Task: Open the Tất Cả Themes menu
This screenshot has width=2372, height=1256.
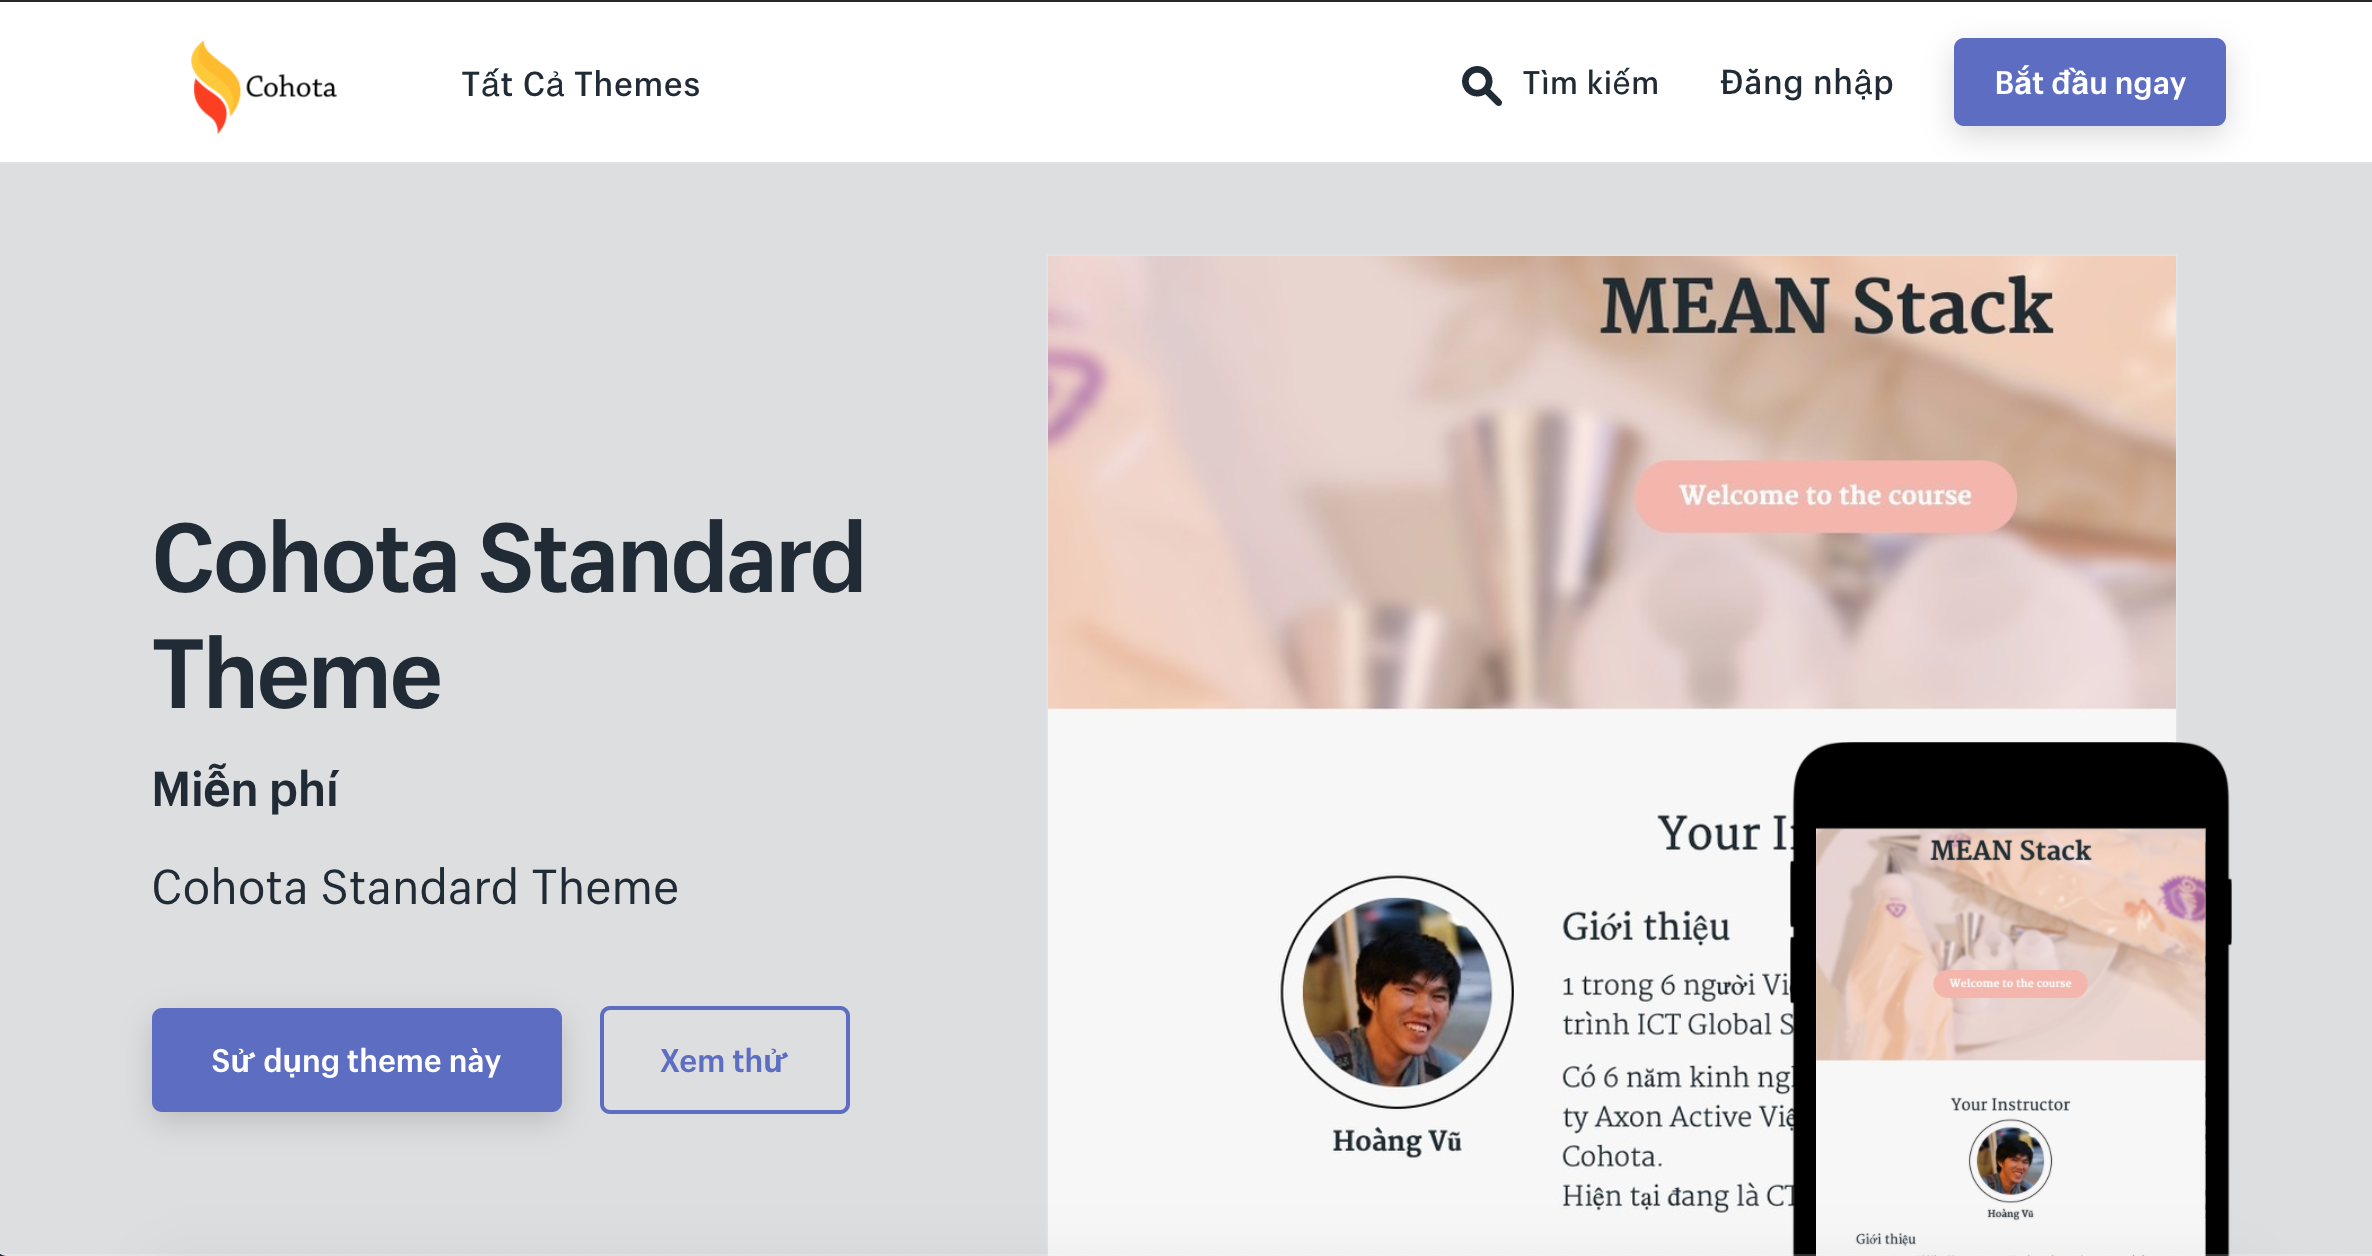Action: click(x=580, y=84)
